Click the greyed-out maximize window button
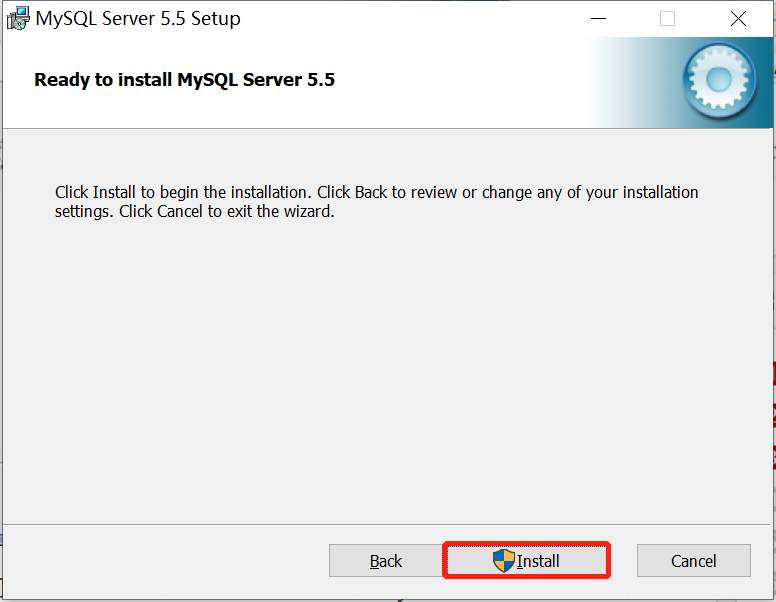The height and width of the screenshot is (602, 776). [667, 18]
